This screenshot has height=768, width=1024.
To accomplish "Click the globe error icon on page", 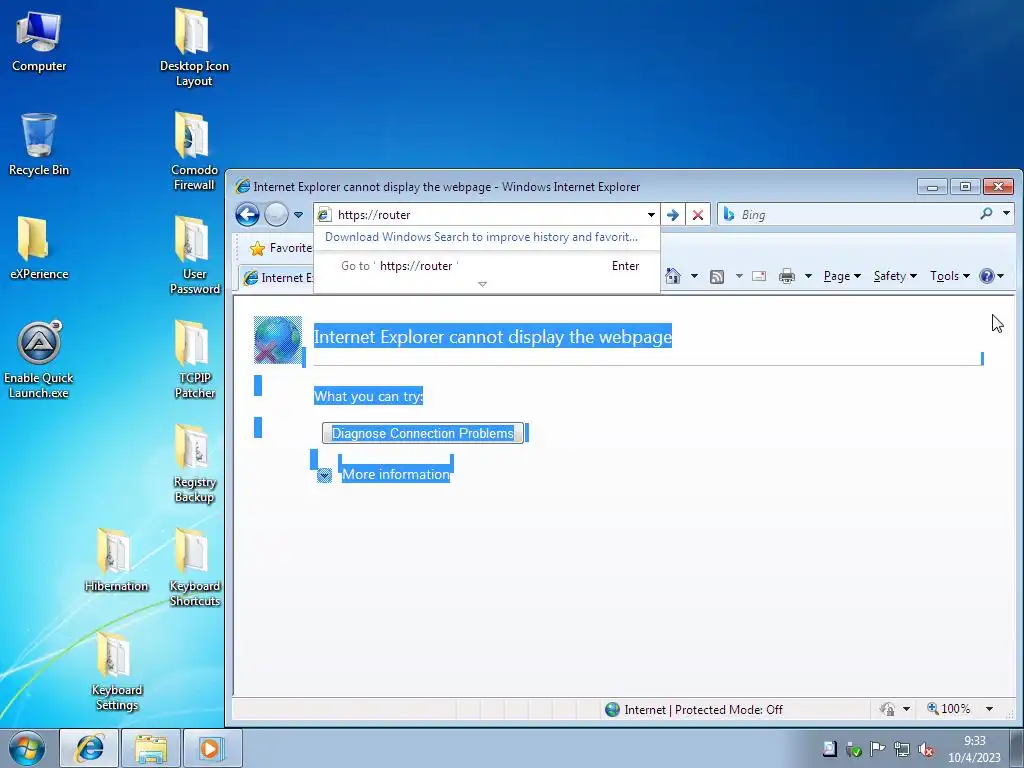I will click(278, 340).
